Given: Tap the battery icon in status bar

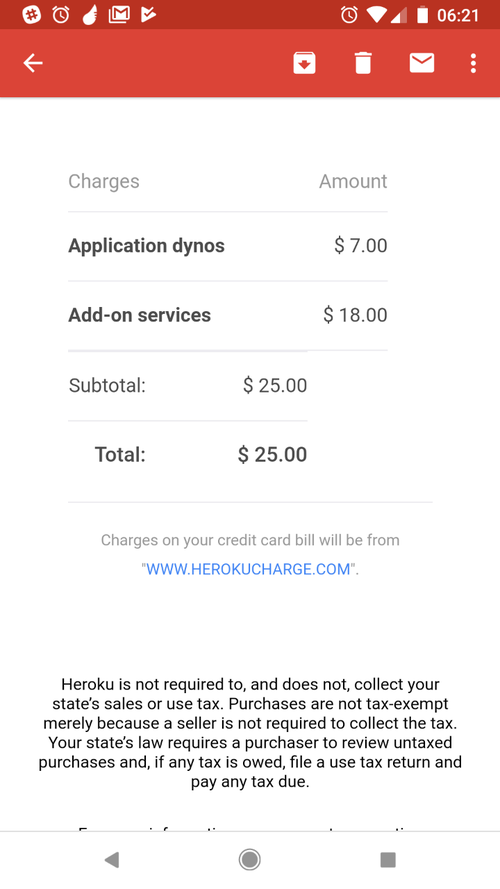Looking at the screenshot, I should (x=422, y=15).
